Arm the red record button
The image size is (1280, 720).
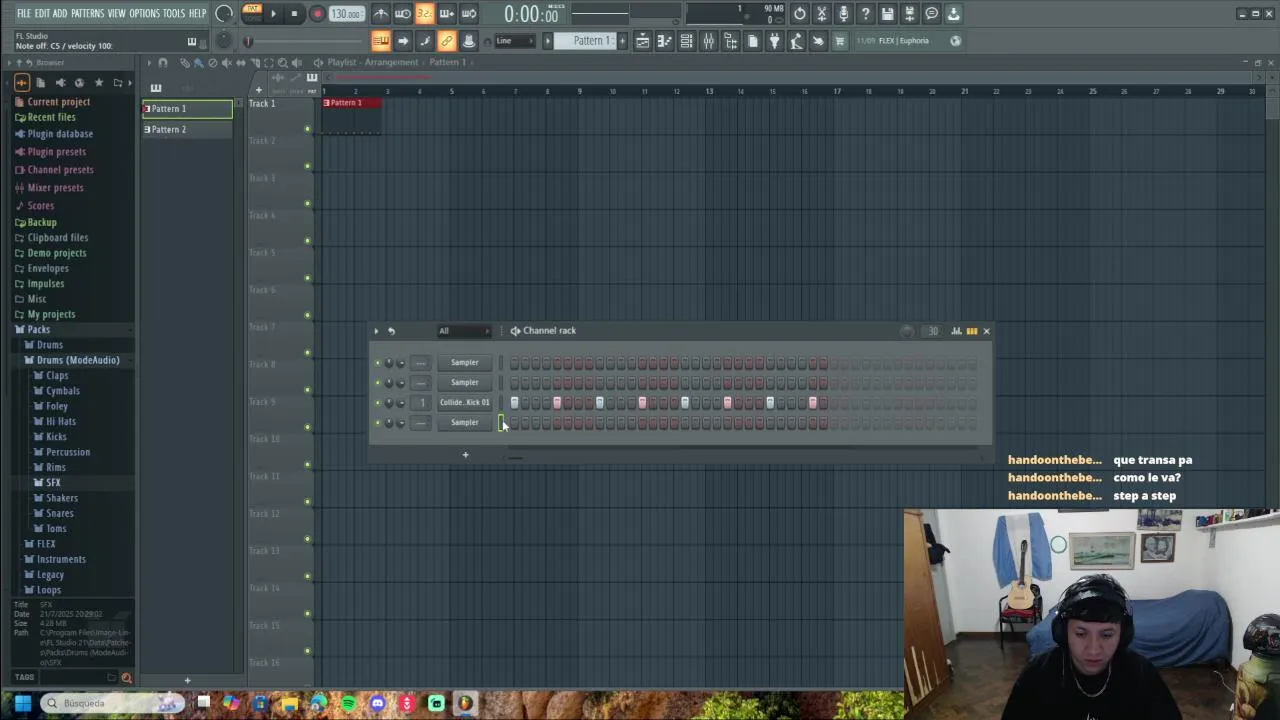pyautogui.click(x=317, y=14)
